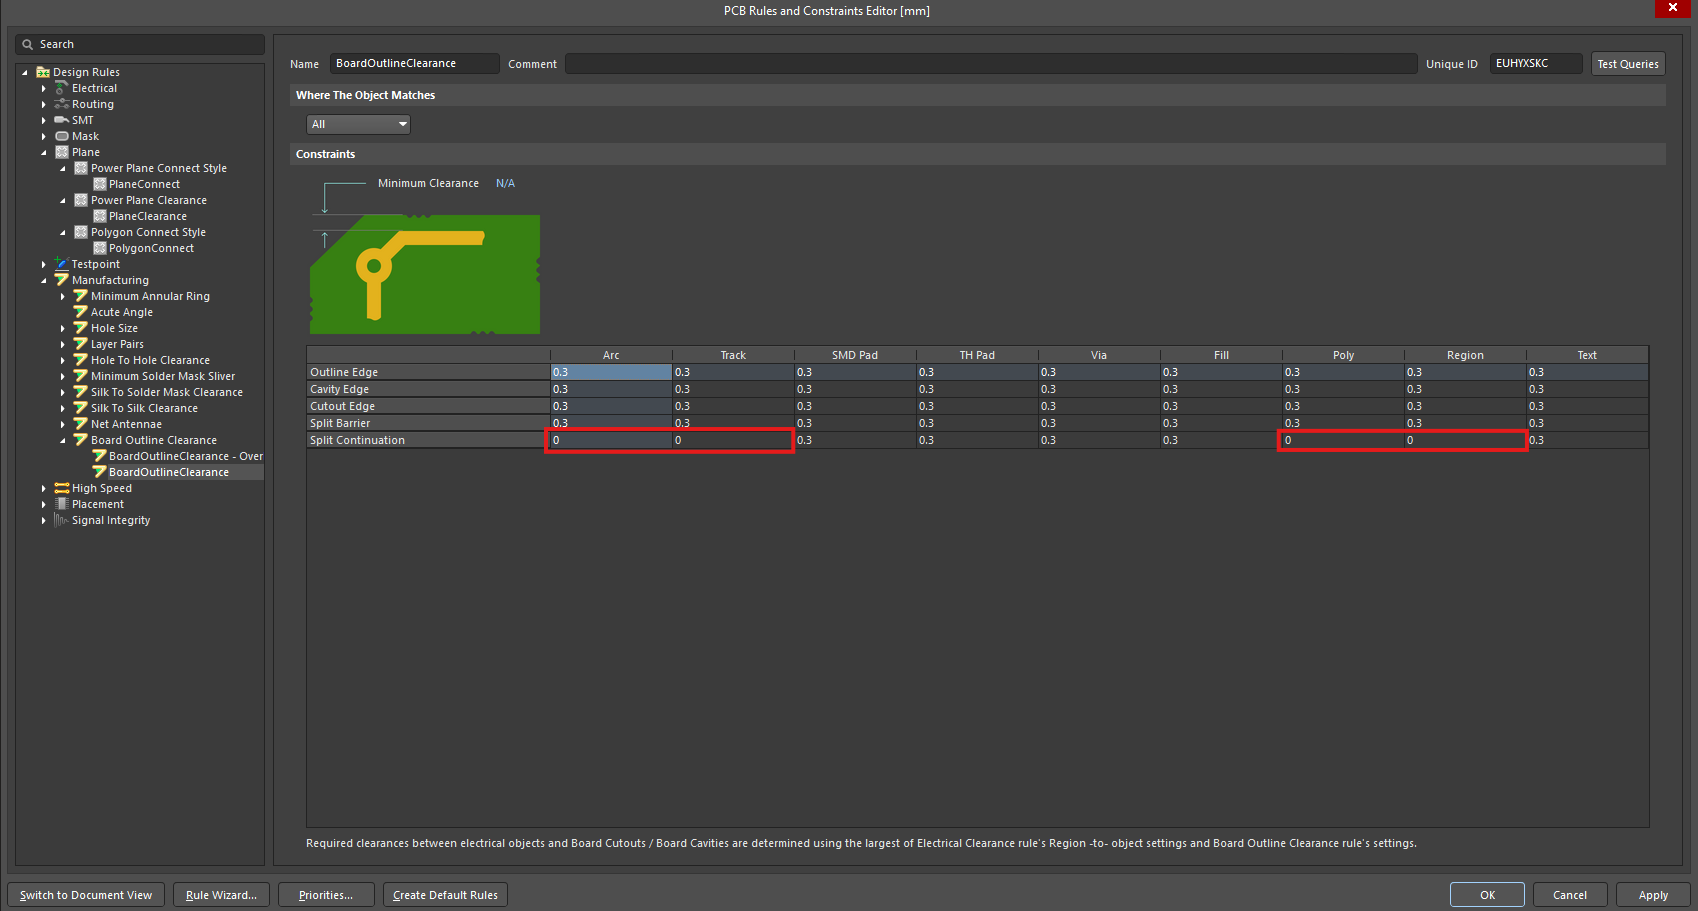Click the SMT category icon
The image size is (1698, 911).
pos(62,120)
